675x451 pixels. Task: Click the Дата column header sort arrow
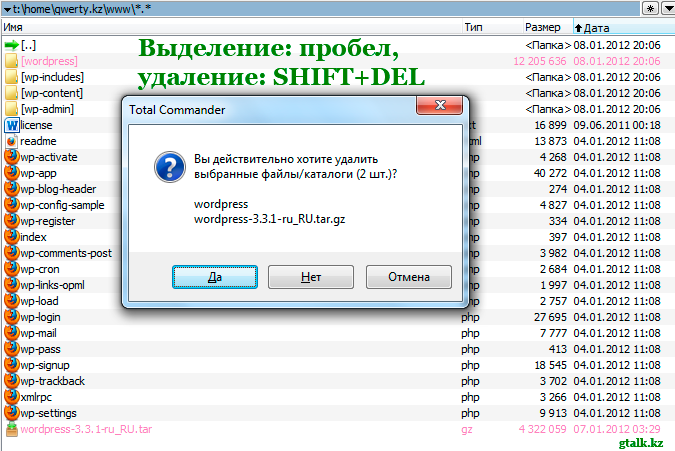tap(579, 28)
